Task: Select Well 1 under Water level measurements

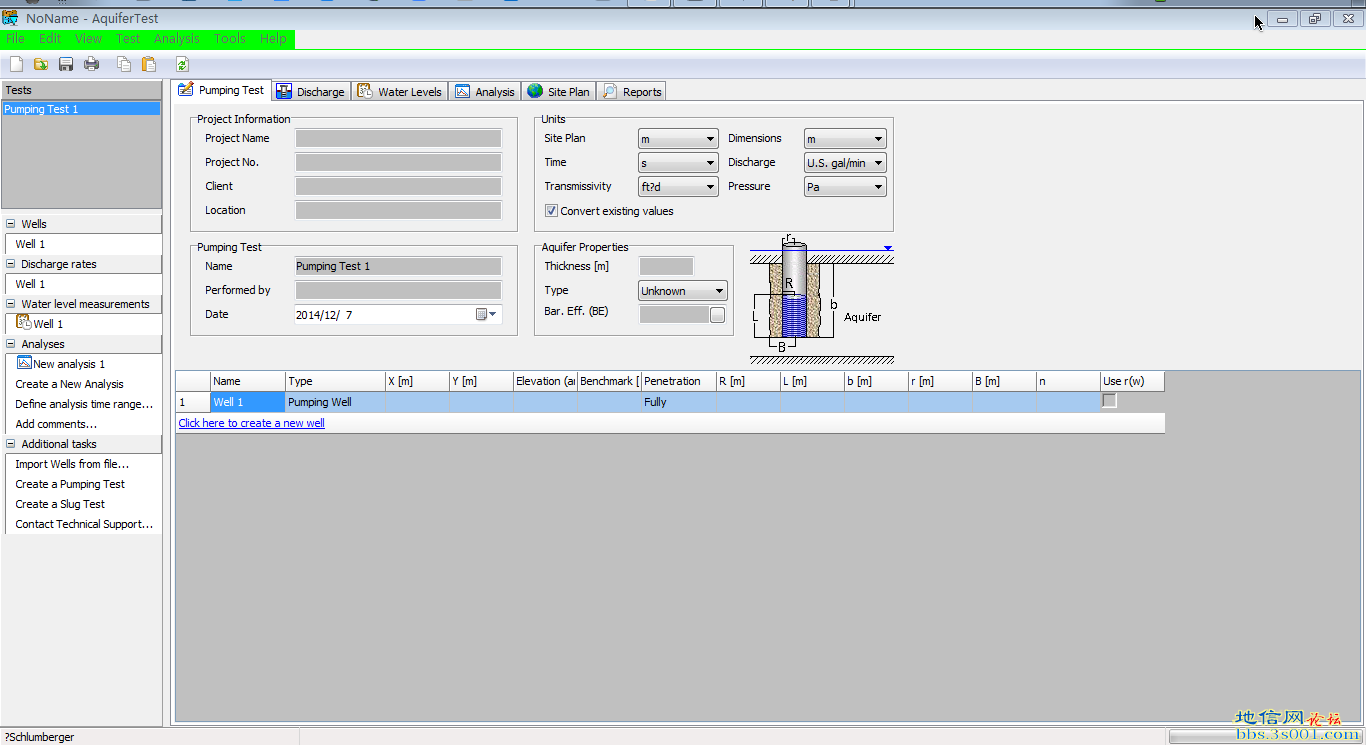Action: point(48,324)
